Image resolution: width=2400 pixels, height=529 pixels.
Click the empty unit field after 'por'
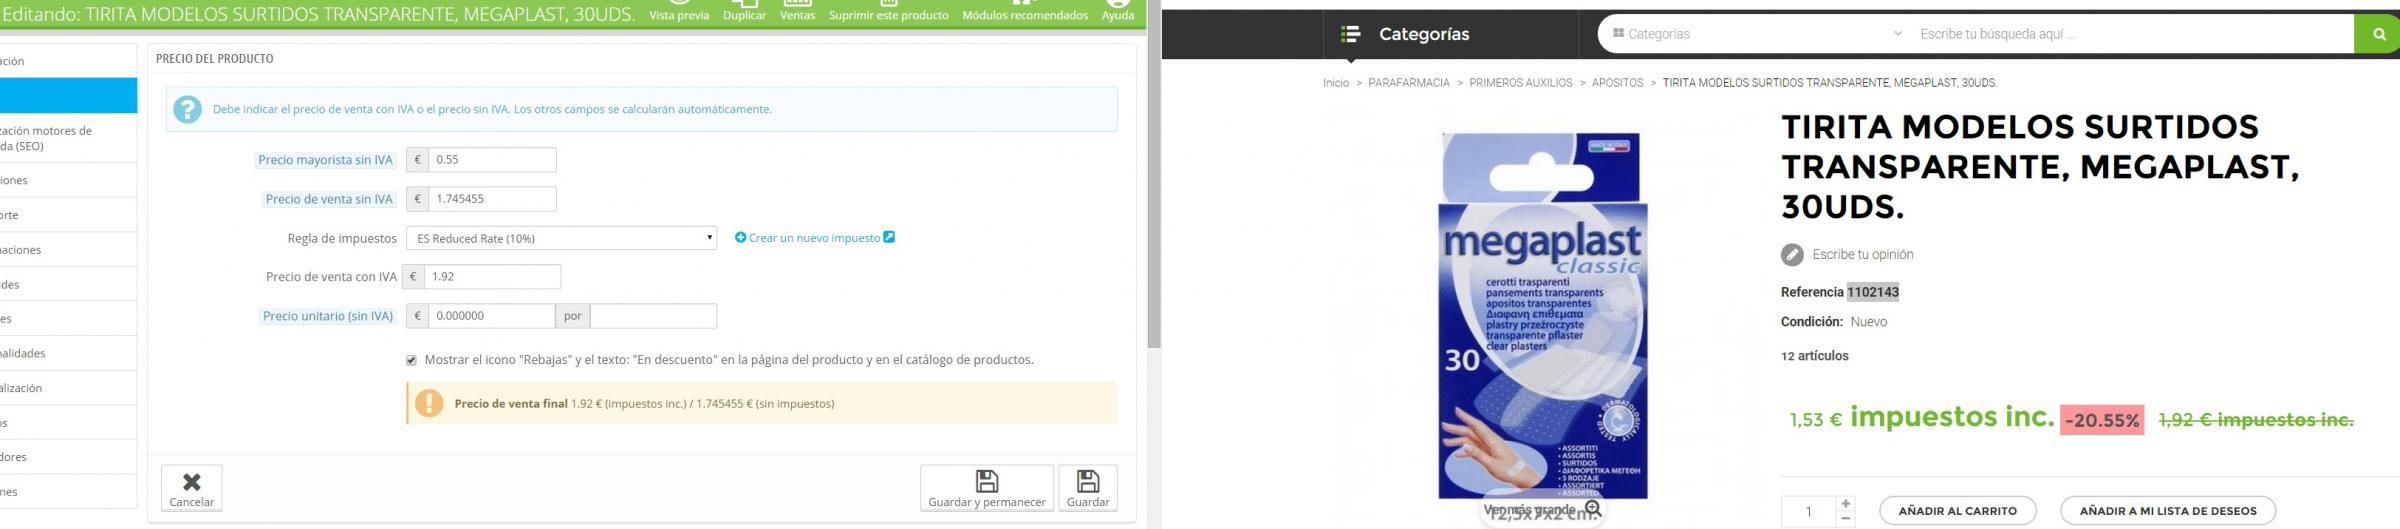pyautogui.click(x=653, y=316)
